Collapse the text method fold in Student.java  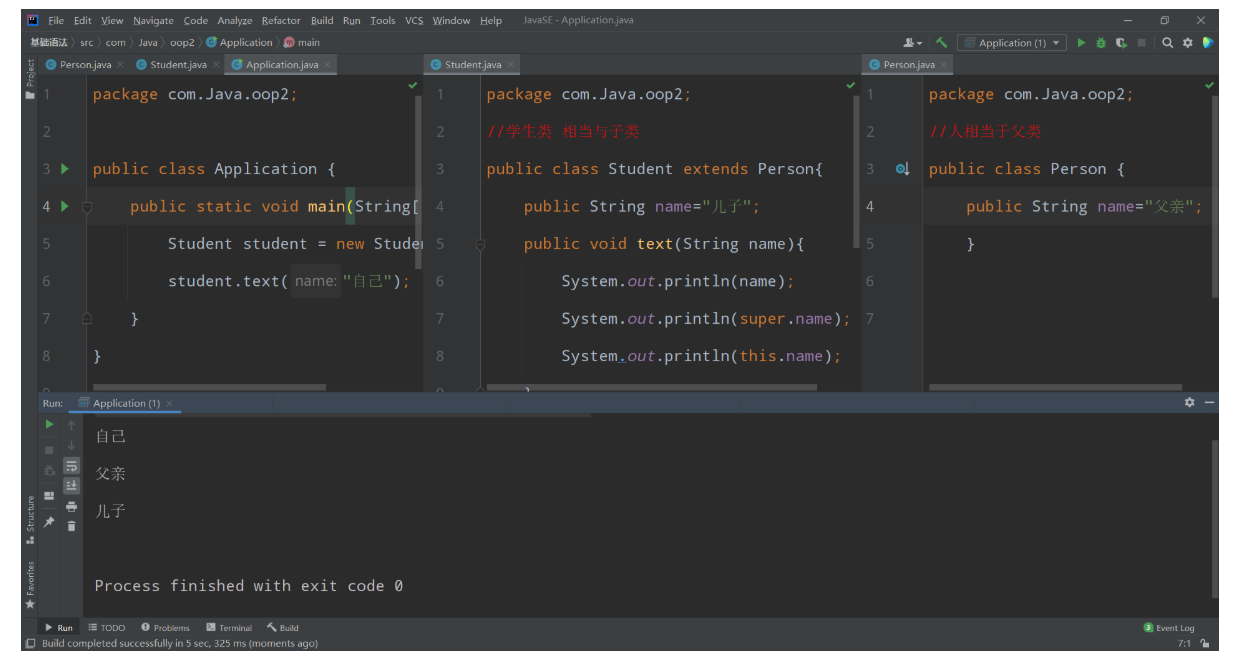481,244
